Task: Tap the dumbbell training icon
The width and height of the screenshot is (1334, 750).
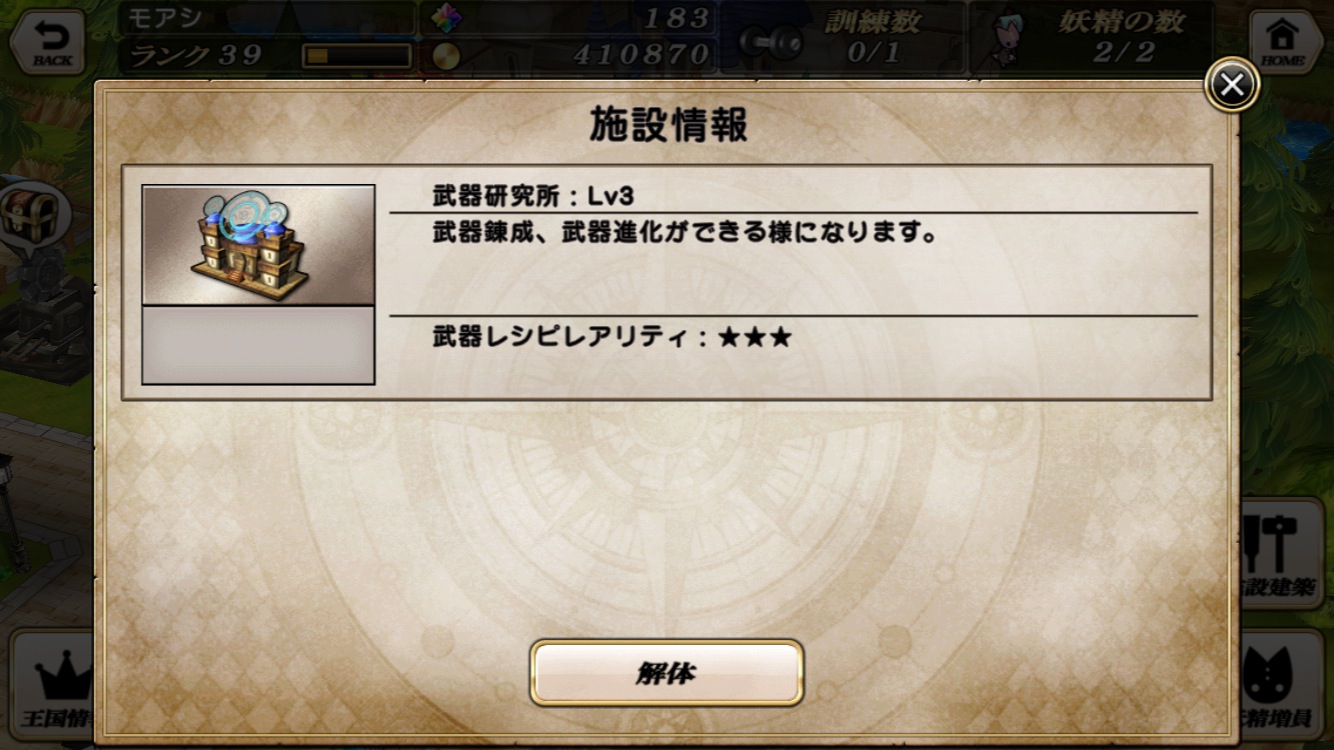Action: pyautogui.click(x=771, y=42)
